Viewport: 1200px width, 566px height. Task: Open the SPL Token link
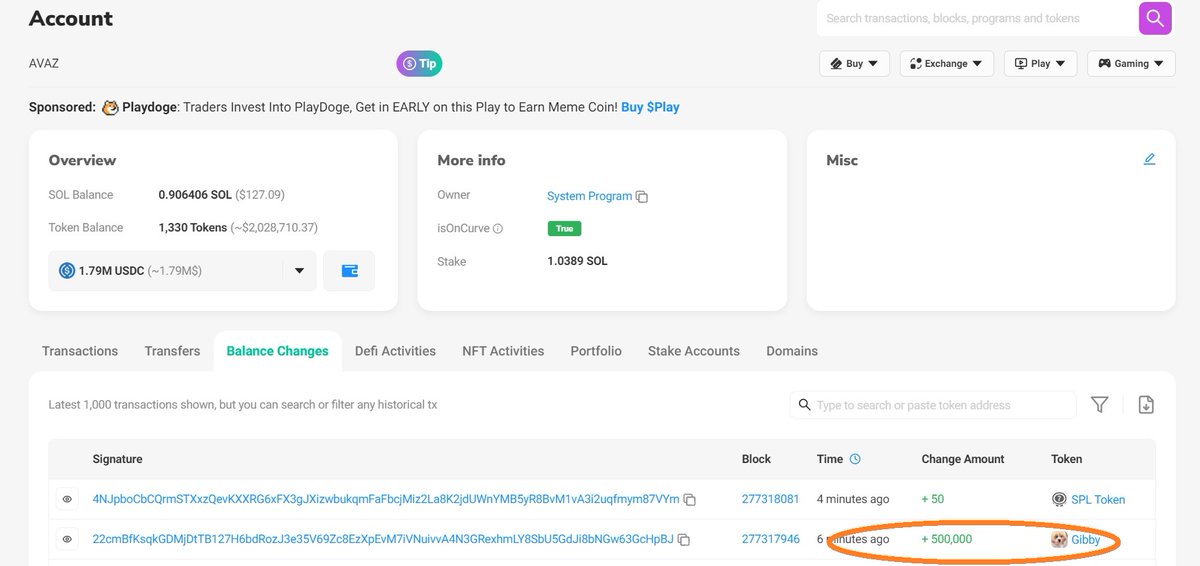[x=1098, y=499]
